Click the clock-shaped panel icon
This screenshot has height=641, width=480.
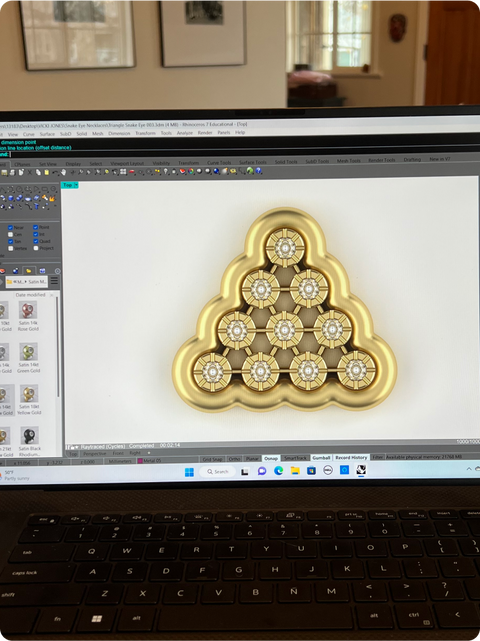pyautogui.click(x=58, y=271)
